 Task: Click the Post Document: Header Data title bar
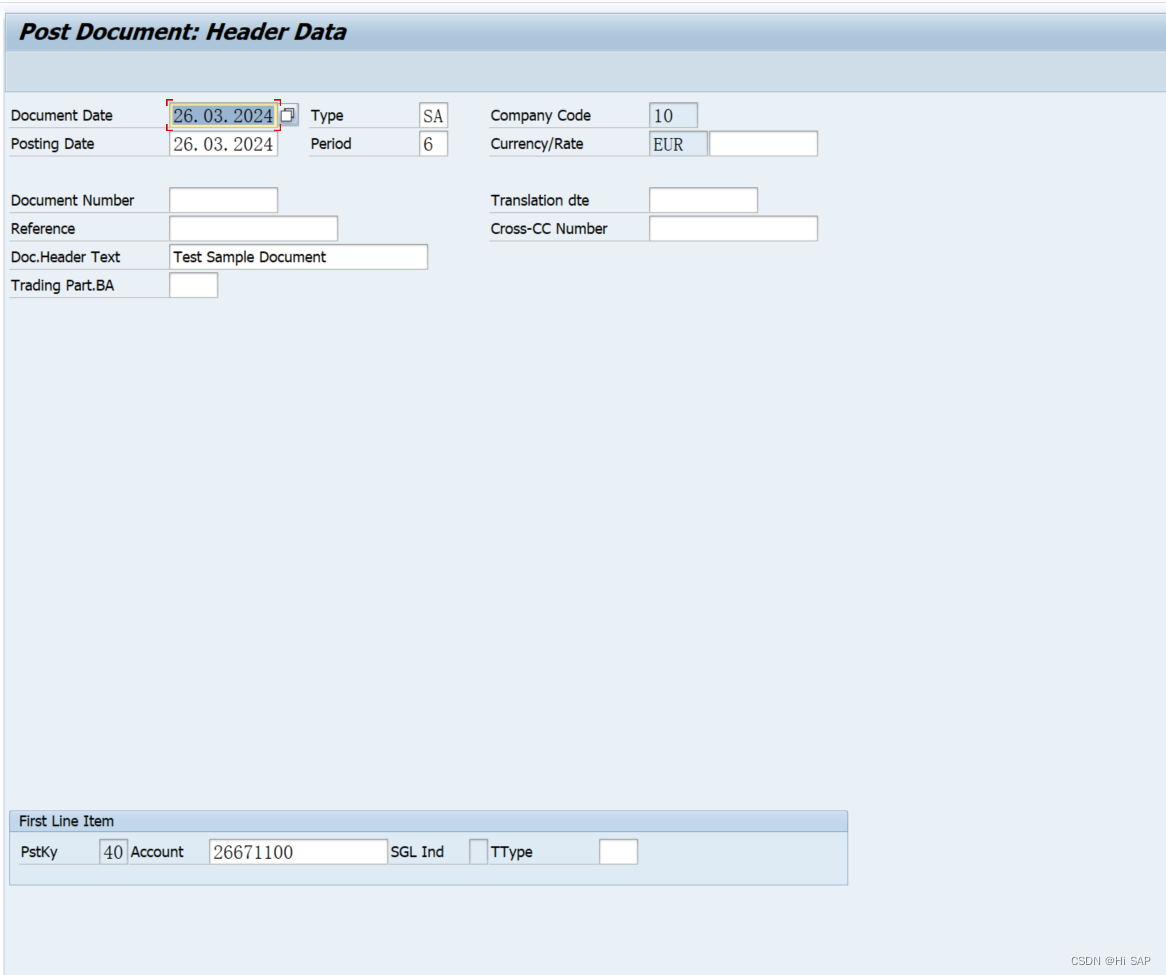pyautogui.click(x=180, y=31)
